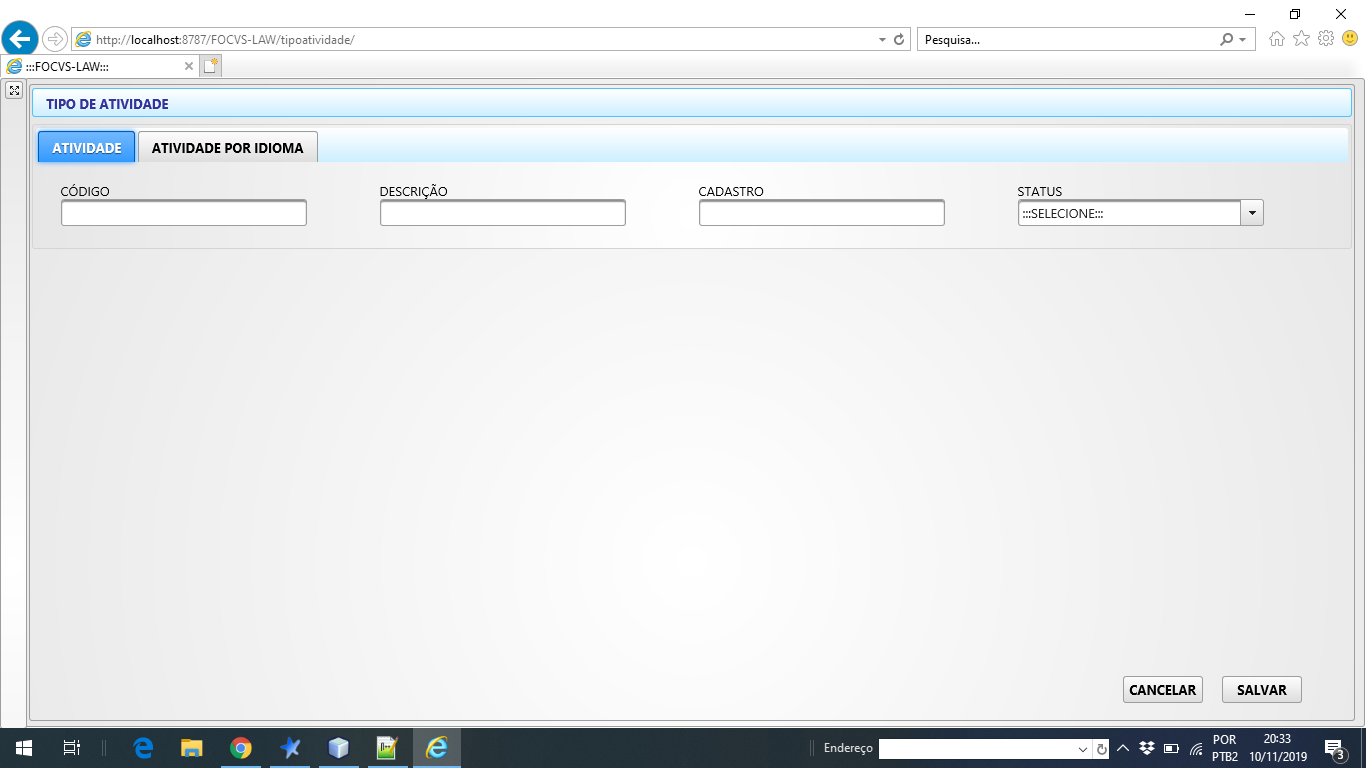Select the ATIVIDADE tab
Screen dimensions: 1366x768
coord(87,147)
